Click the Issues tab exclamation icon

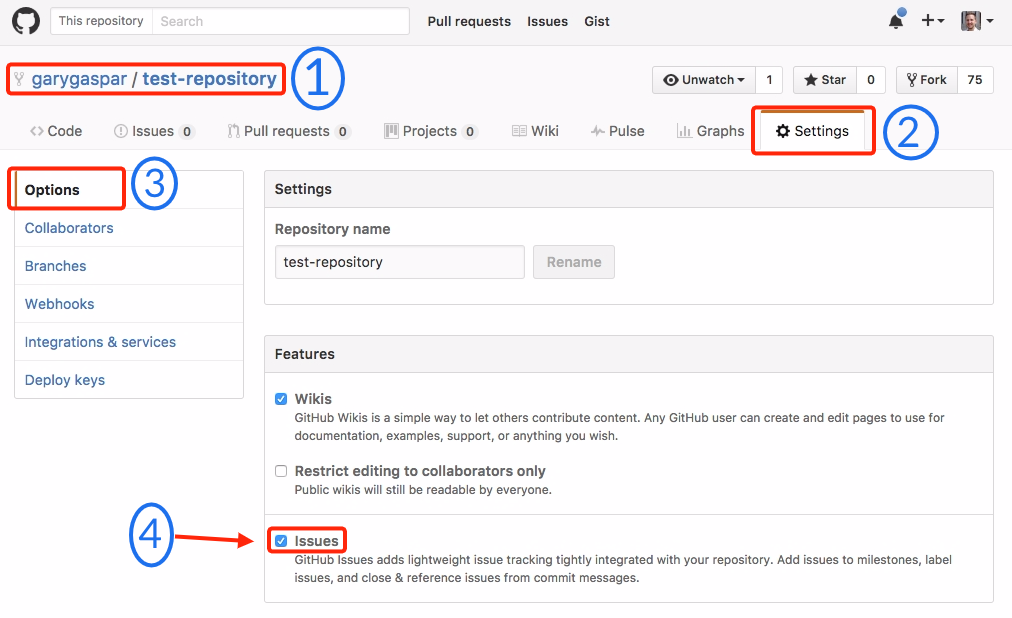pyautogui.click(x=121, y=131)
